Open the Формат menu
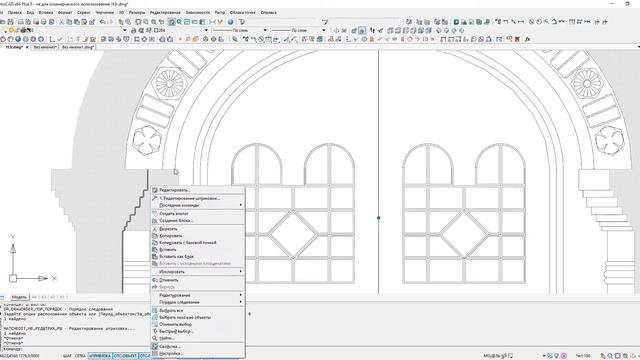The height and width of the screenshot is (360, 640). (x=65, y=13)
